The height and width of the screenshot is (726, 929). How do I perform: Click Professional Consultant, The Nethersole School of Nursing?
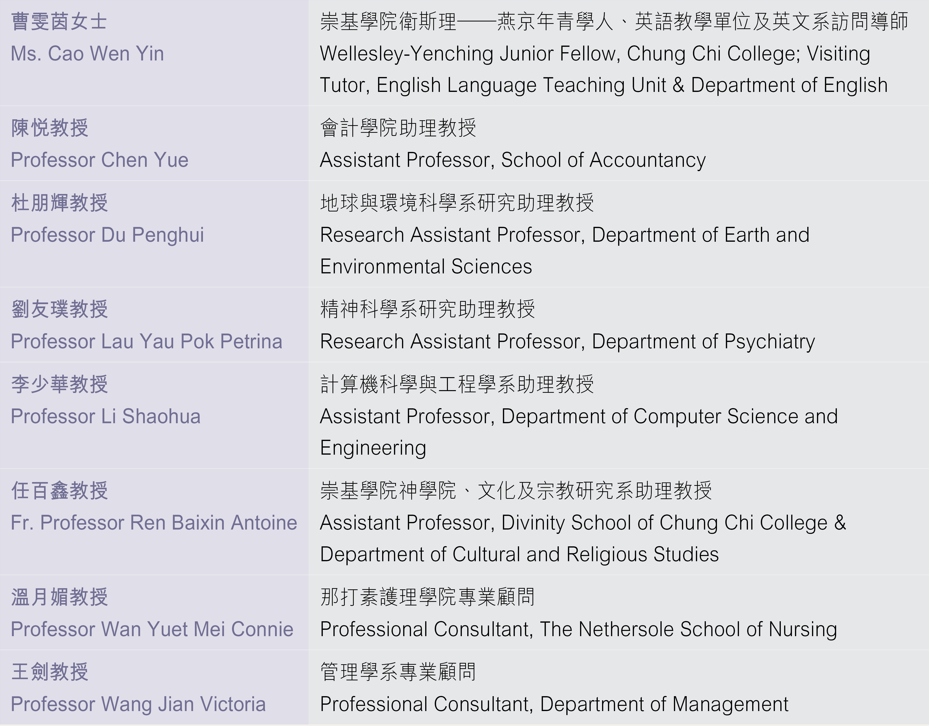pyautogui.click(x=578, y=629)
